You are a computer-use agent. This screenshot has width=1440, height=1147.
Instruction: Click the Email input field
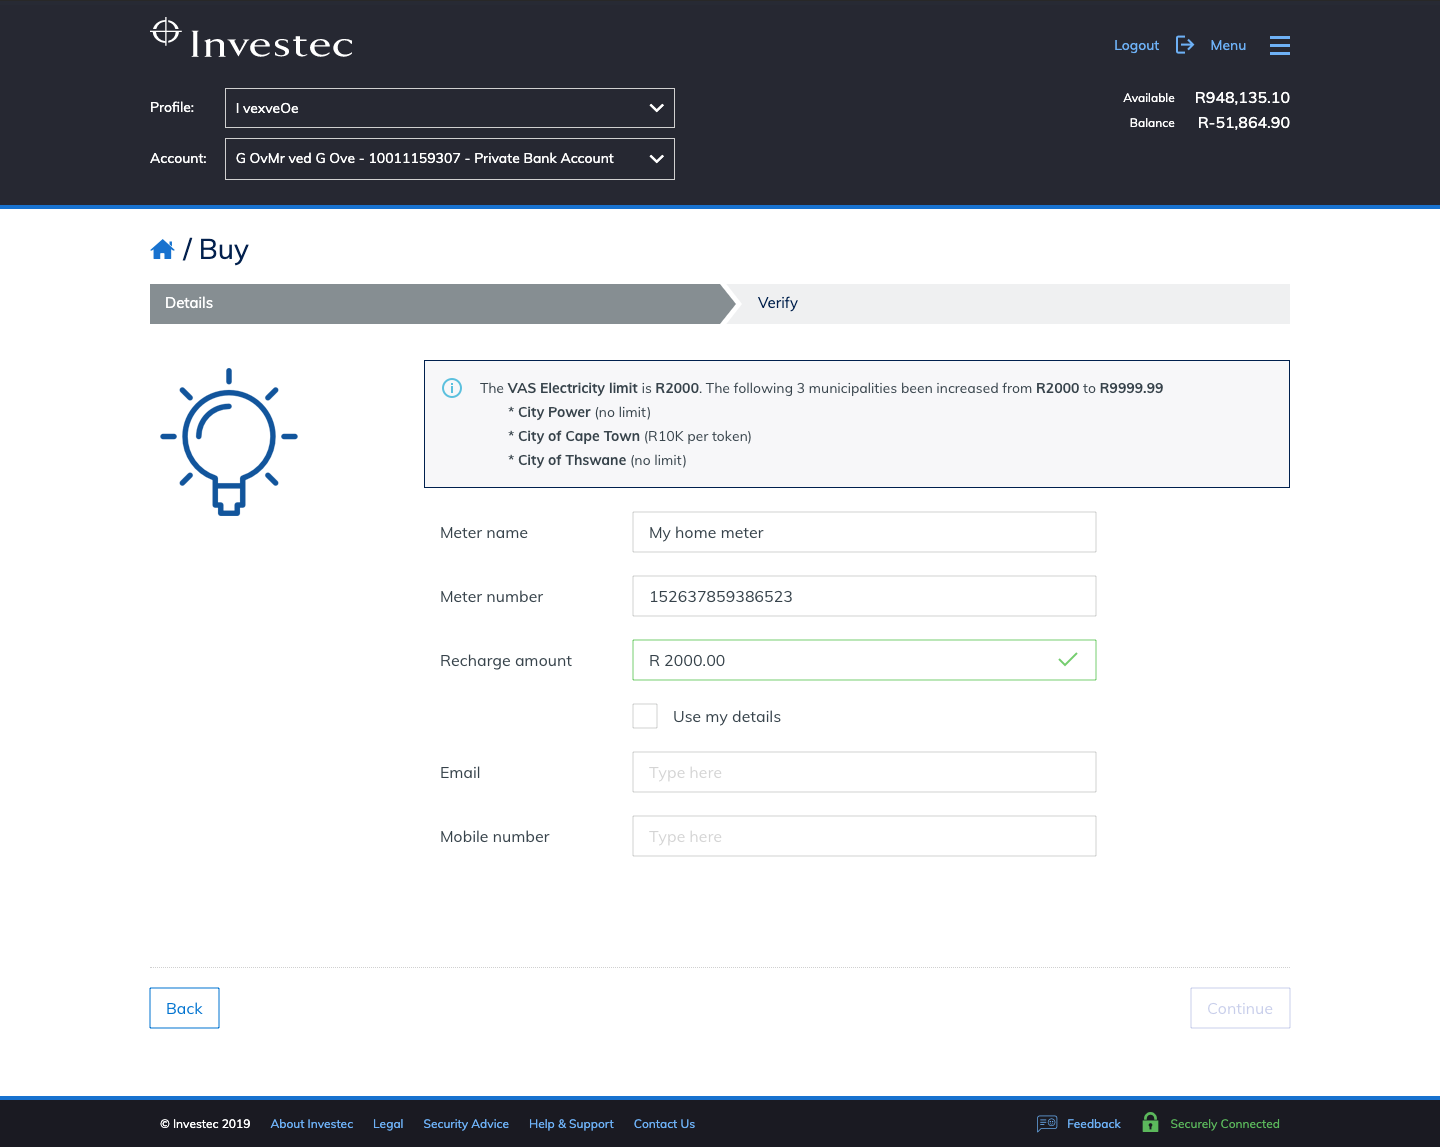point(864,772)
